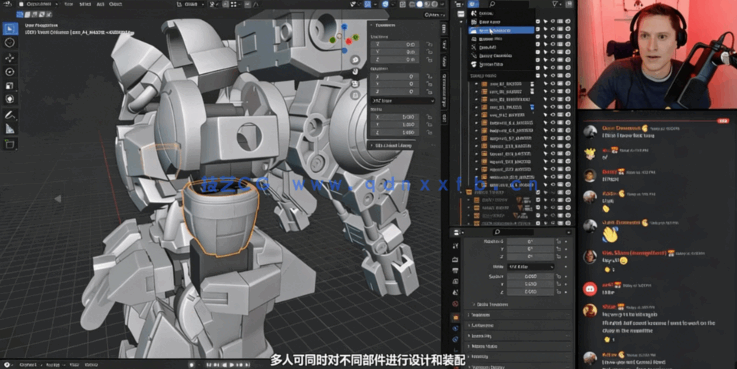Switch viewport to solid shading
The width and height of the screenshot is (737, 369).
(x=420, y=4)
